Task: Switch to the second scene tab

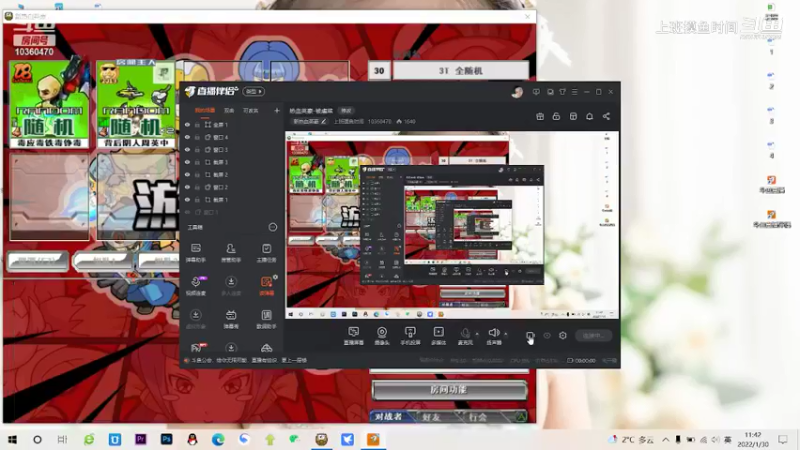Action: [229, 110]
